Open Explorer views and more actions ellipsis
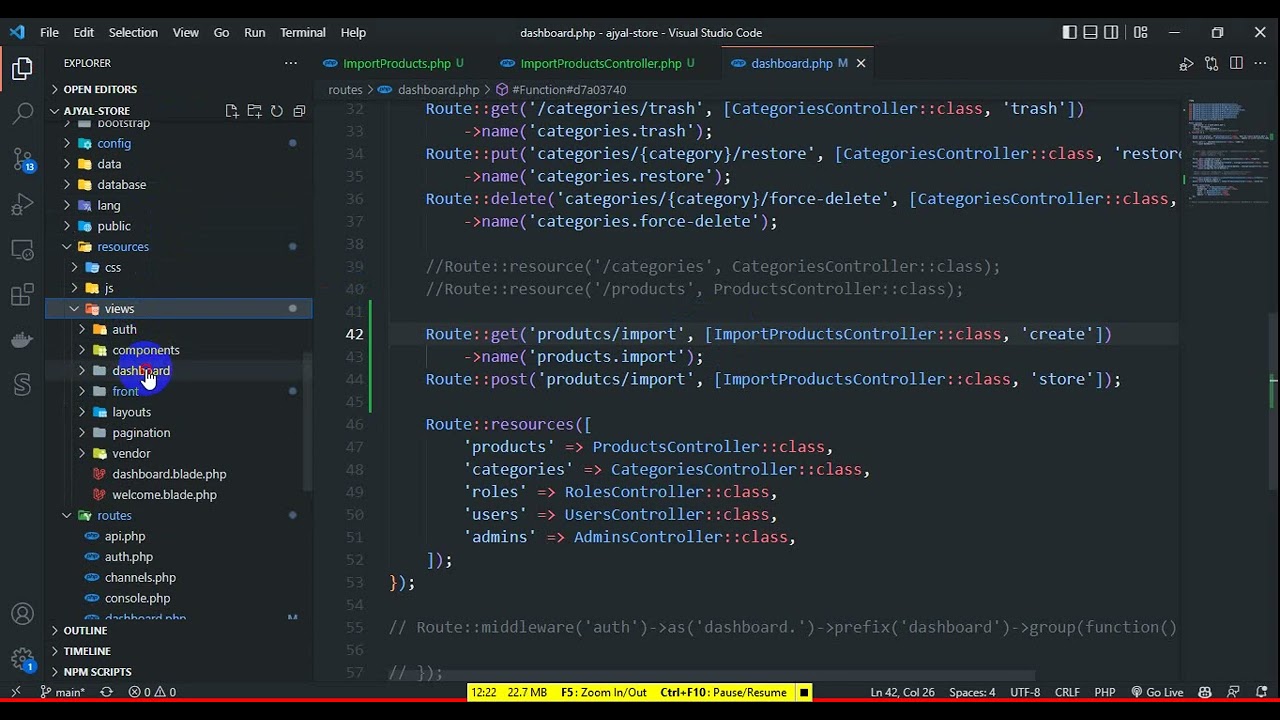Screen dimensions: 1280x720 coord(291,63)
